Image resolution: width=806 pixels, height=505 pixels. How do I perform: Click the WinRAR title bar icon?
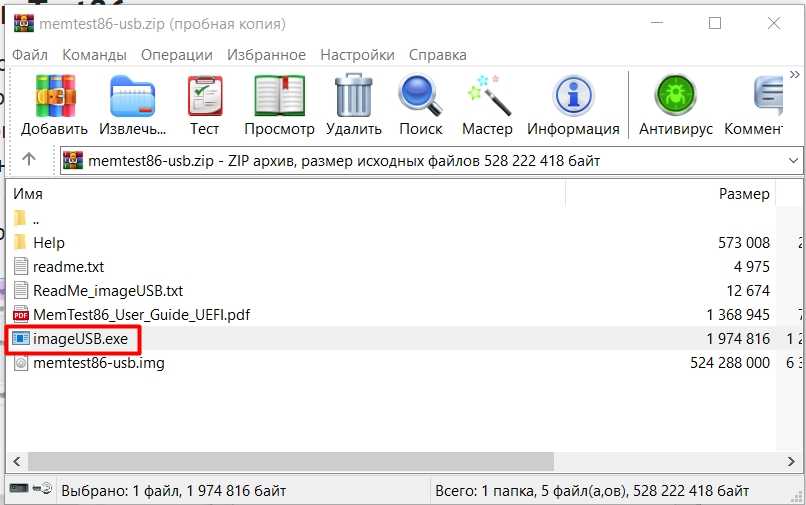24,23
